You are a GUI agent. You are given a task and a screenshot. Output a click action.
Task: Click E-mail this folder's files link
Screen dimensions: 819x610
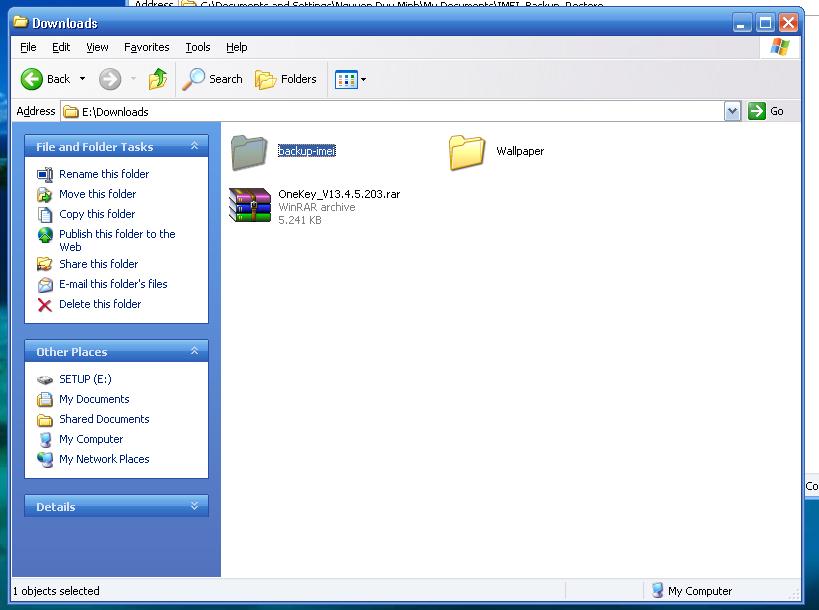pyautogui.click(x=113, y=284)
